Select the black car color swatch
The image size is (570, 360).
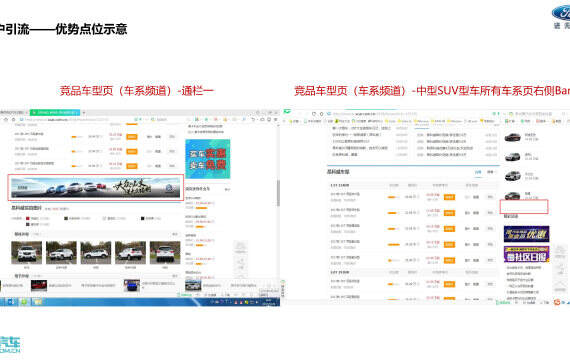click(142, 219)
